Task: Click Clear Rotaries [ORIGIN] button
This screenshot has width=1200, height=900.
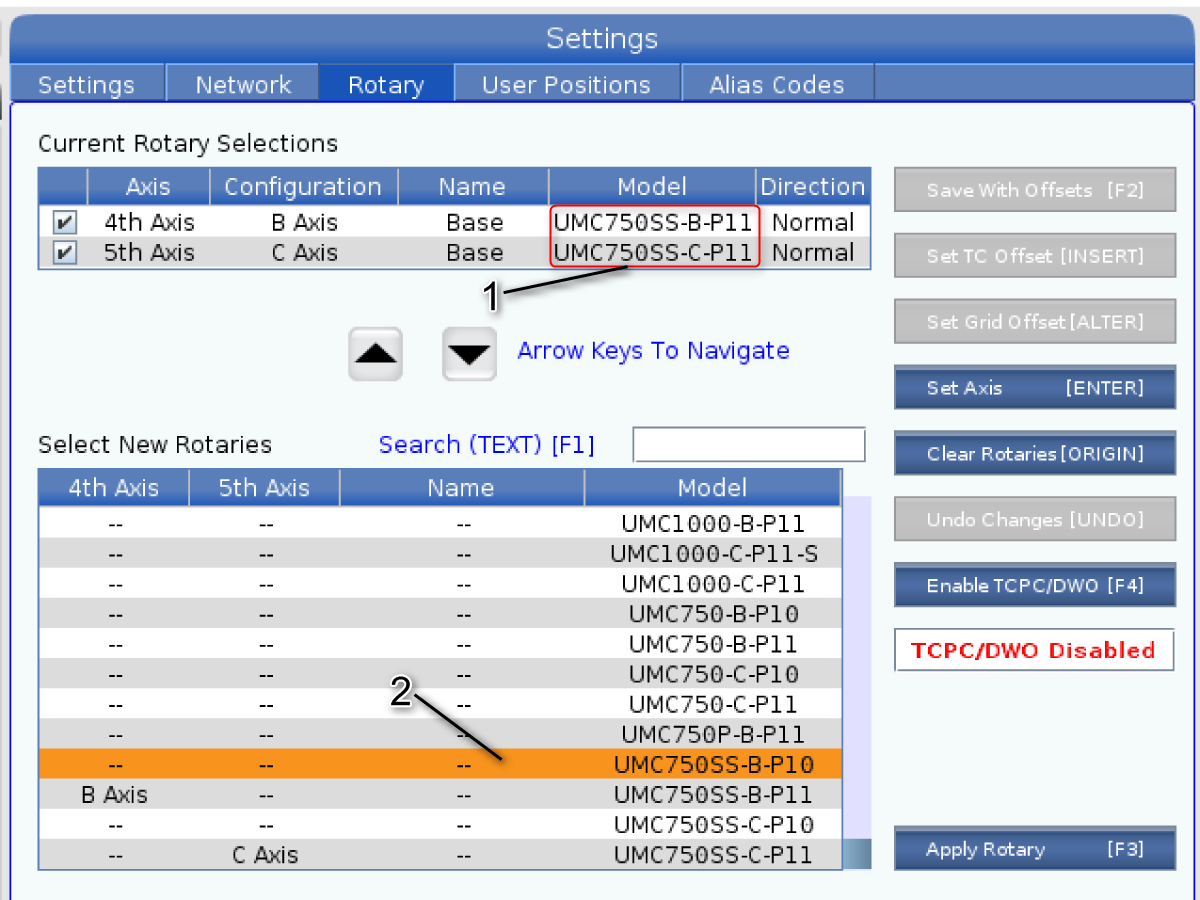Action: (1035, 453)
